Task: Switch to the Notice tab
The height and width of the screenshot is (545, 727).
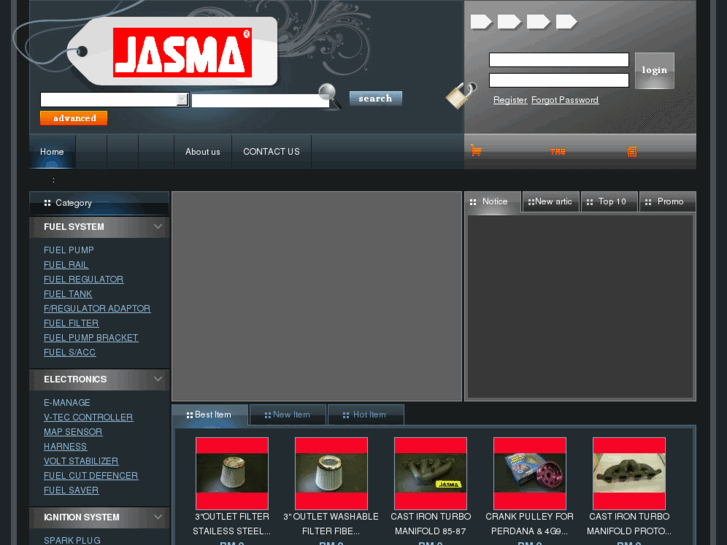Action: tap(492, 202)
